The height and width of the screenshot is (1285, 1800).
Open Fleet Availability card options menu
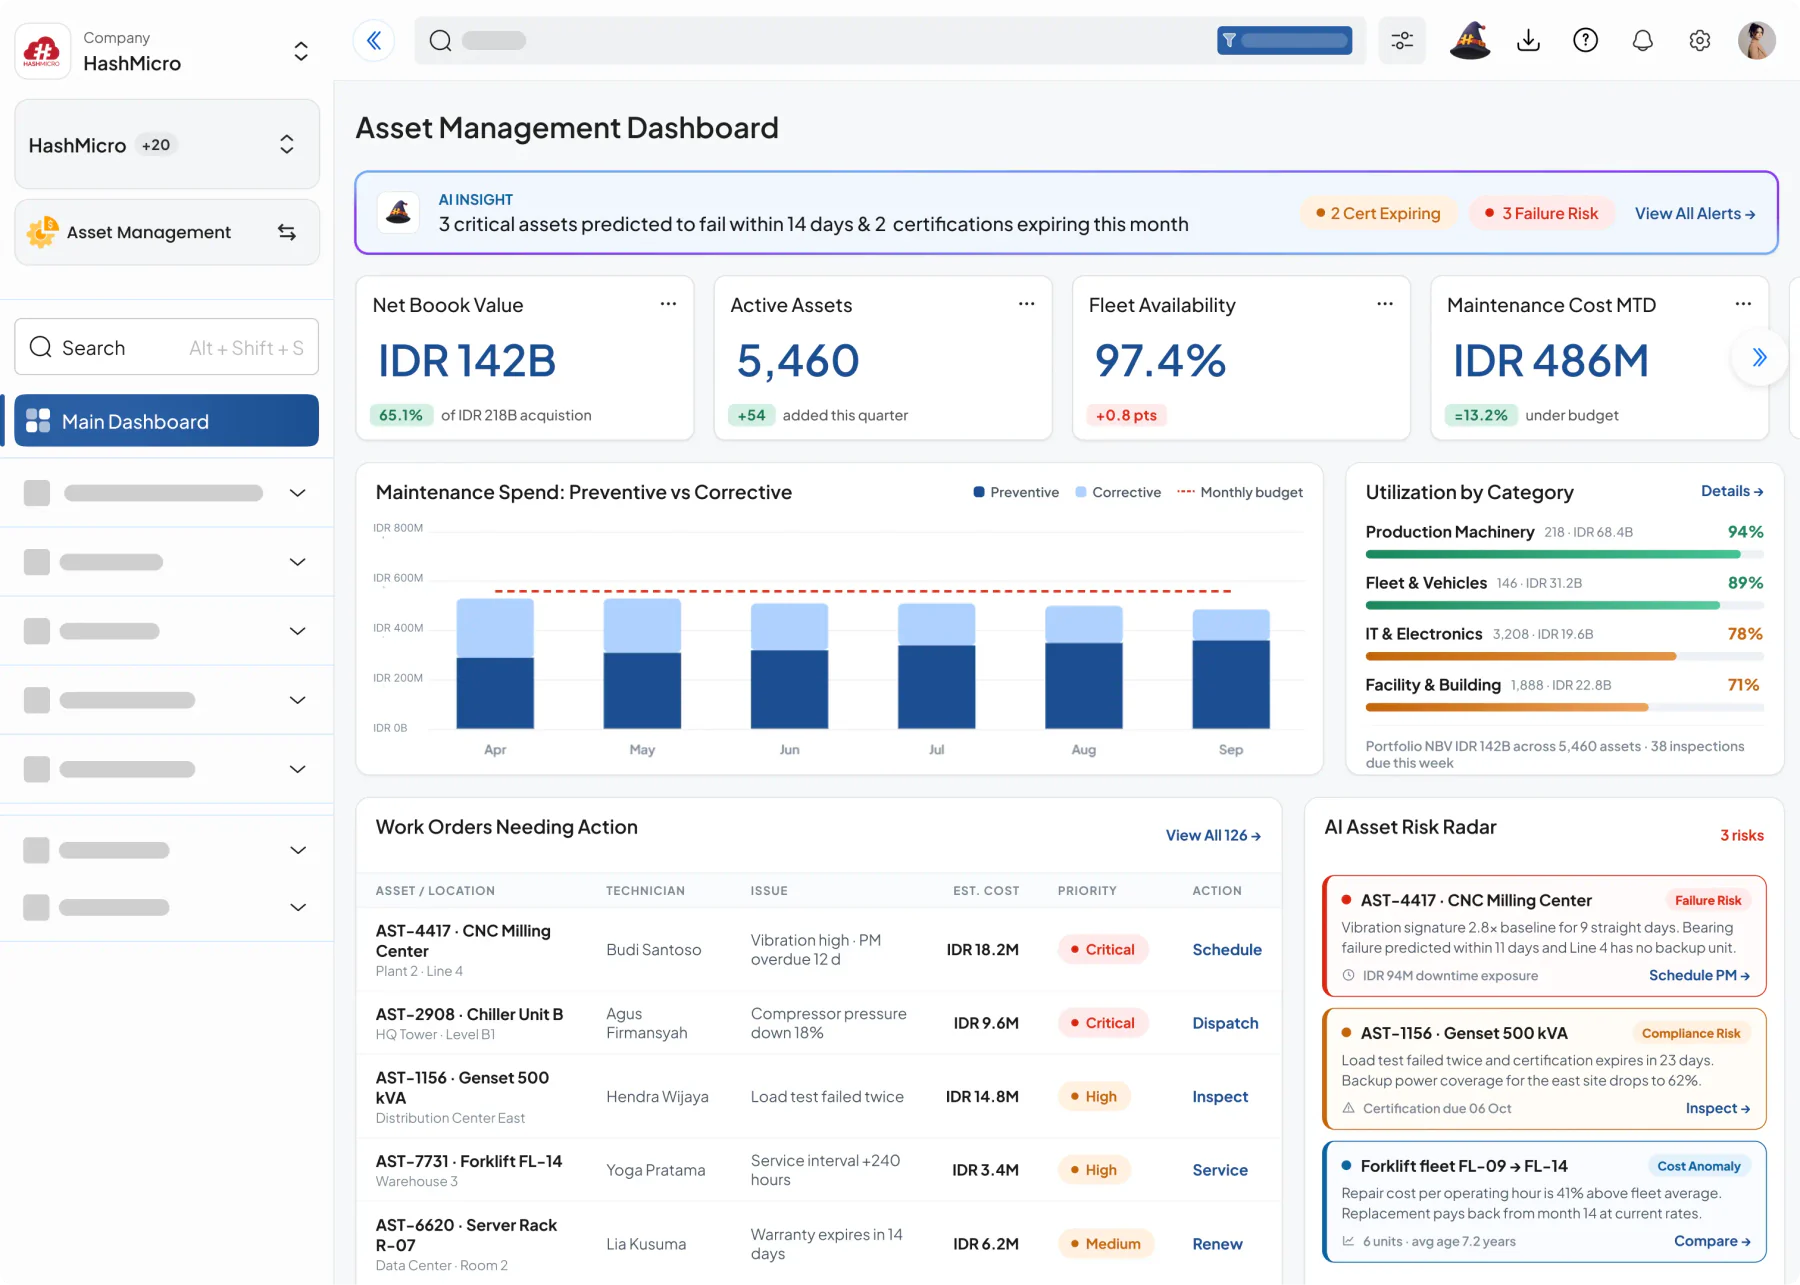coord(1384,304)
